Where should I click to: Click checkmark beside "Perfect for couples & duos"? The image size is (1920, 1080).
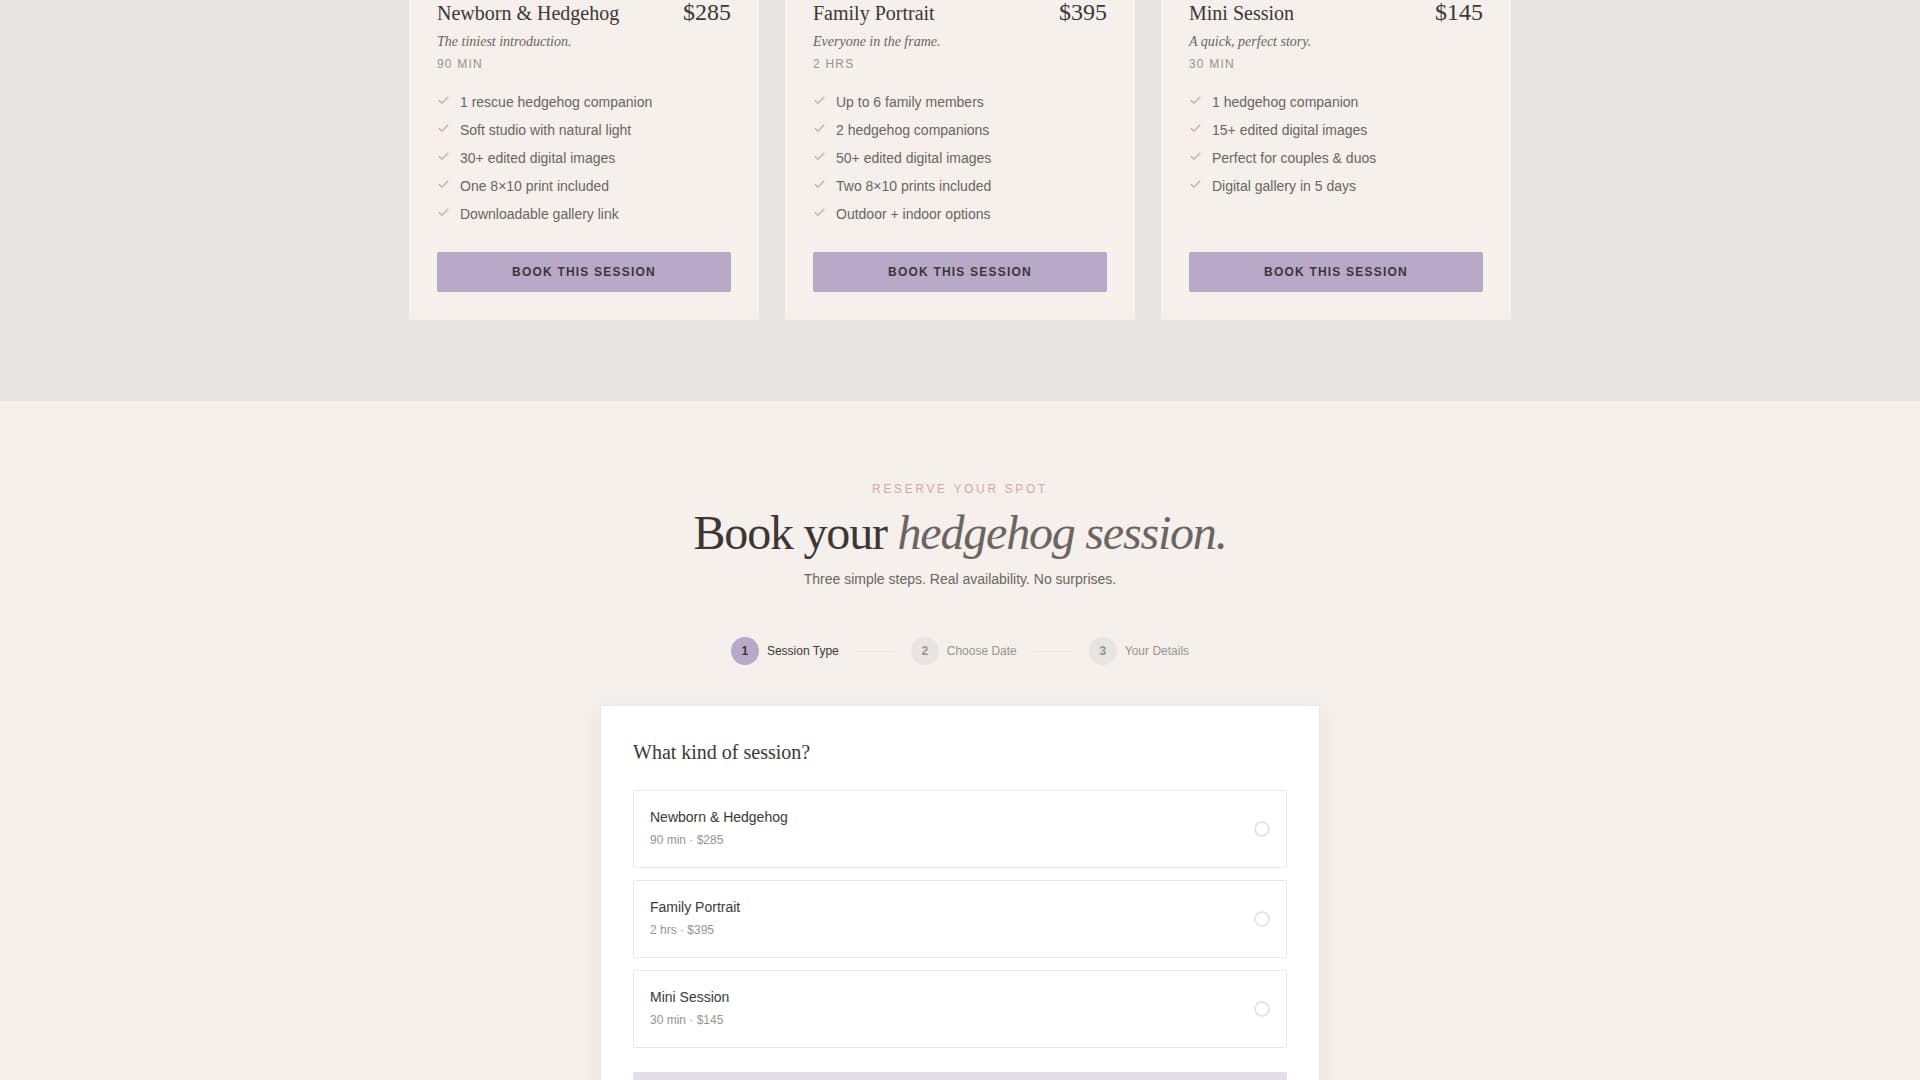tap(1195, 157)
